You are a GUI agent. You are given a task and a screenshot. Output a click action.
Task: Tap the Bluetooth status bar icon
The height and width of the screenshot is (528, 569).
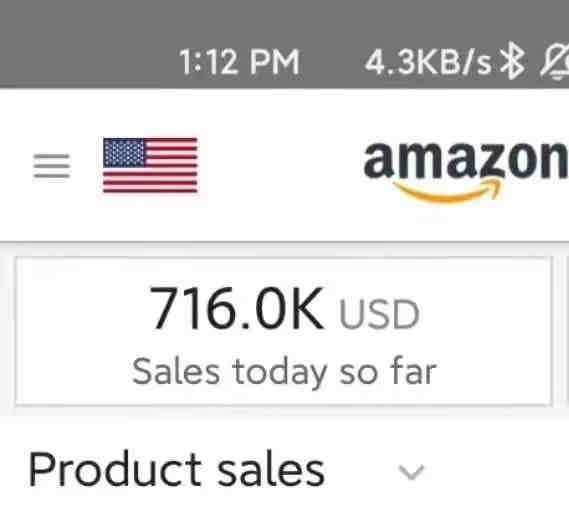tap(512, 61)
